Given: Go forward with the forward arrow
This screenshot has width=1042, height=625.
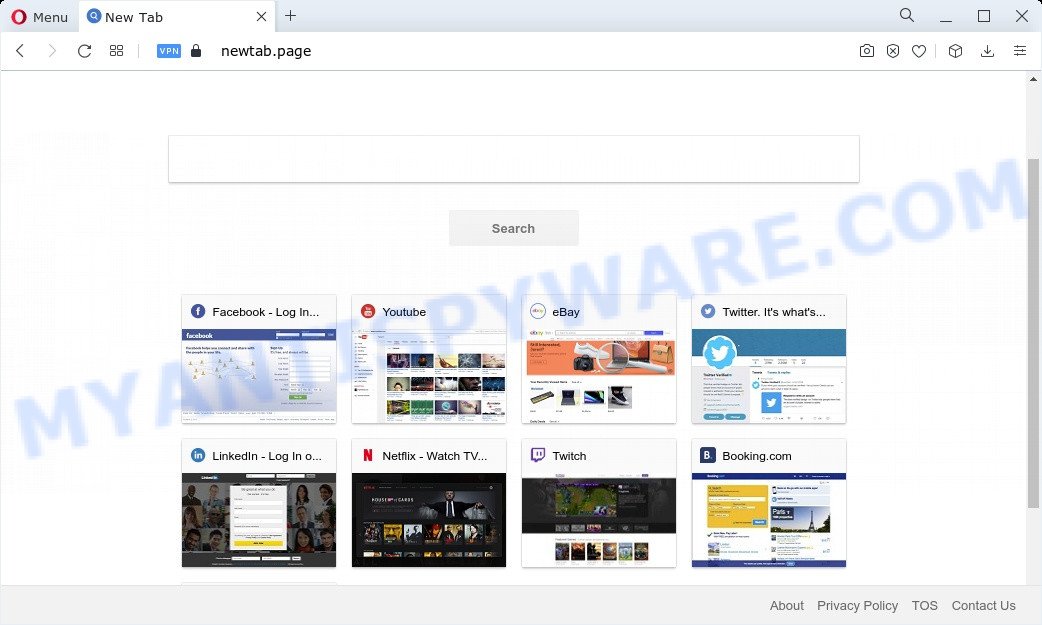Looking at the screenshot, I should click(52, 51).
